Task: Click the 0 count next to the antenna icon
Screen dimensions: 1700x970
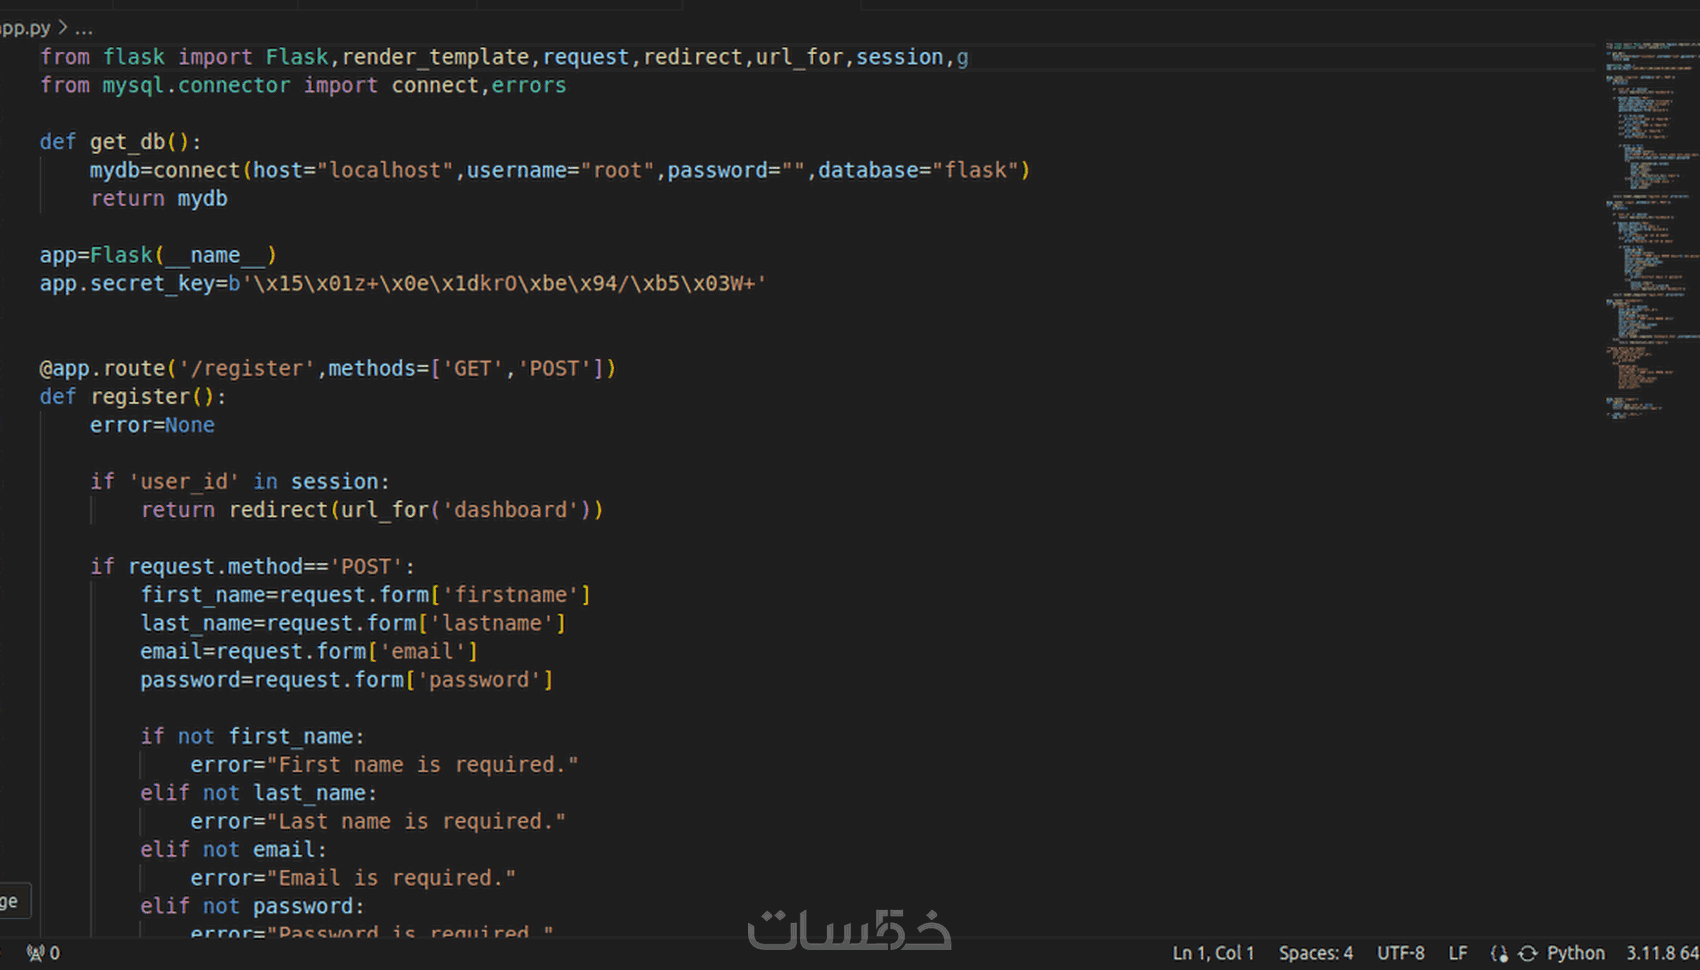Action: click(x=55, y=953)
